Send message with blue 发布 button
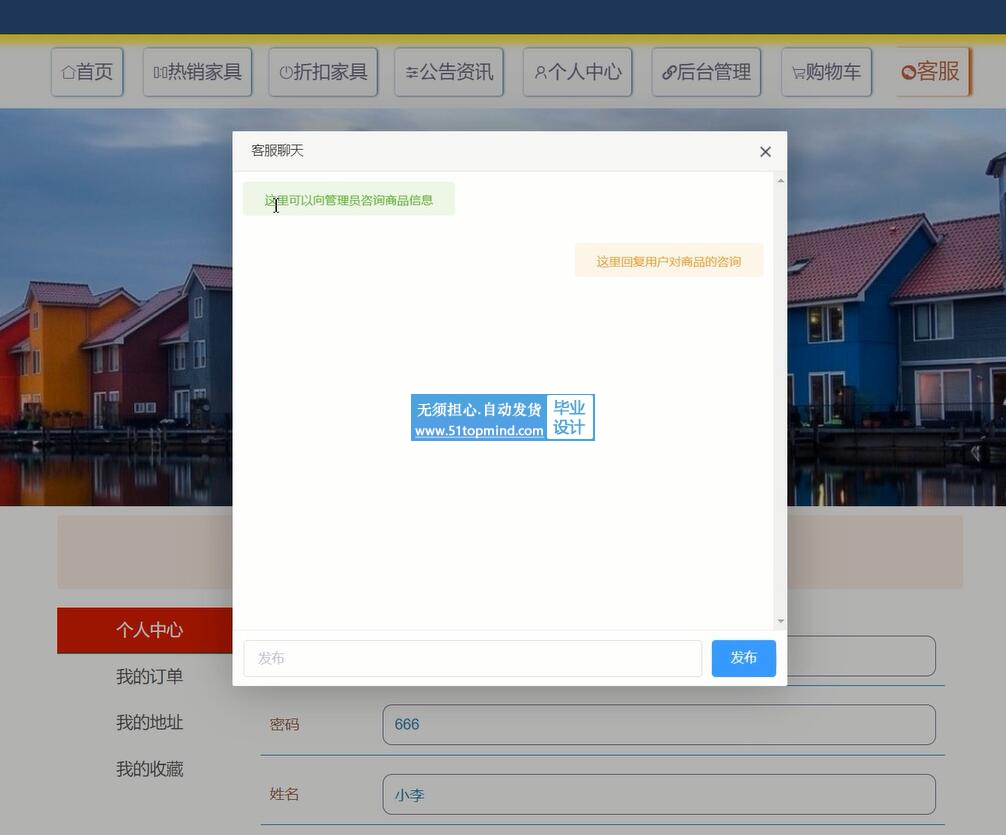Viewport: 1006px width, 835px height. pos(744,658)
